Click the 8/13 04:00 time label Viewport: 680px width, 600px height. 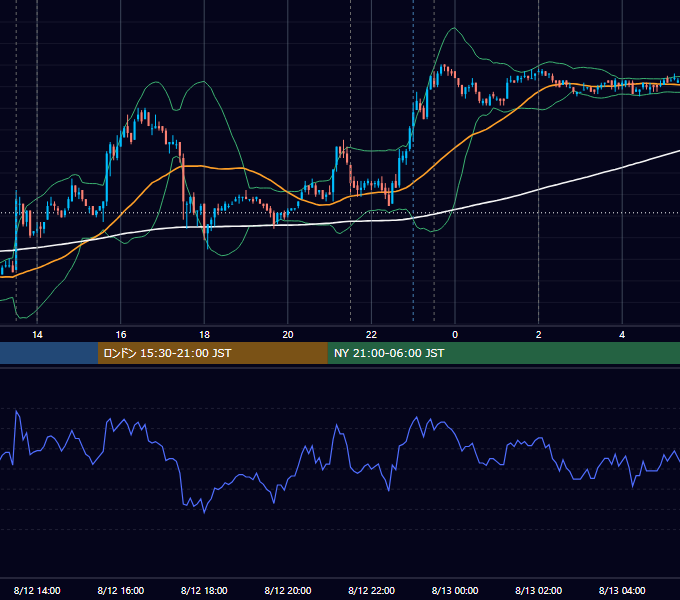point(622,590)
